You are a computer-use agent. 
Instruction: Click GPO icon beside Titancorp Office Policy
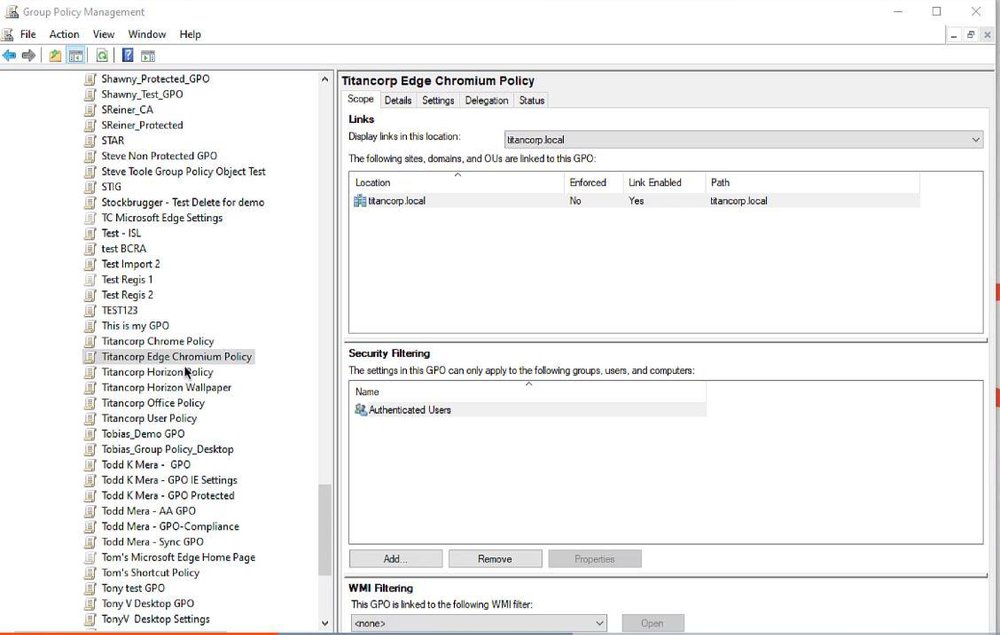[91, 403]
